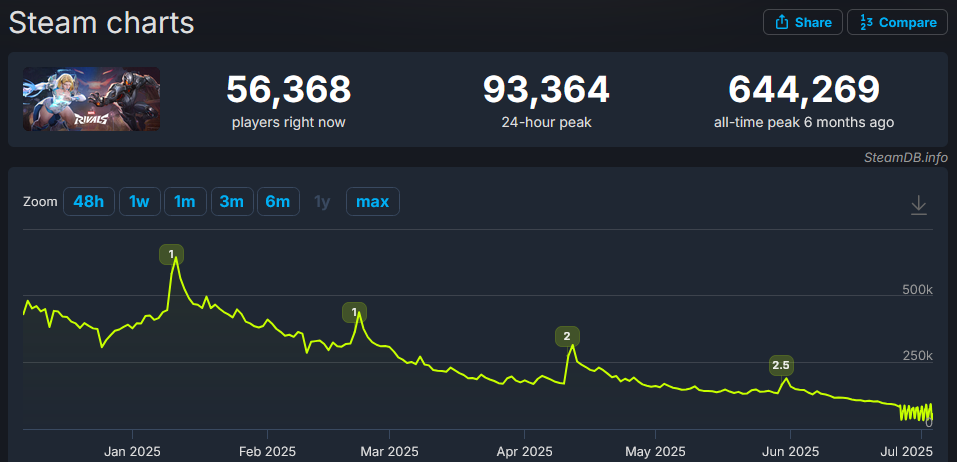Select the 1y zoom option
957x462 pixels.
coord(322,201)
